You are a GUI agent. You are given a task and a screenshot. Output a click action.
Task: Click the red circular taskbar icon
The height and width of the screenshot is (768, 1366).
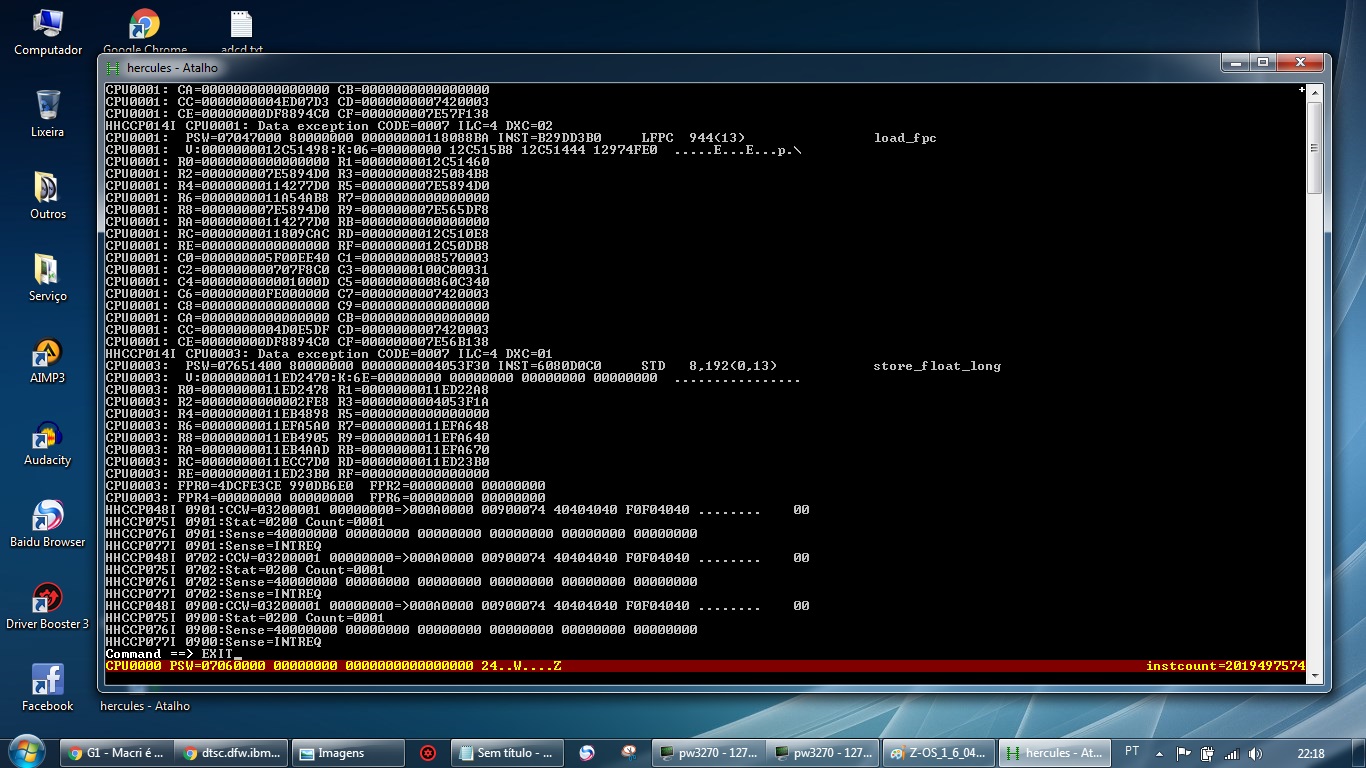point(428,753)
